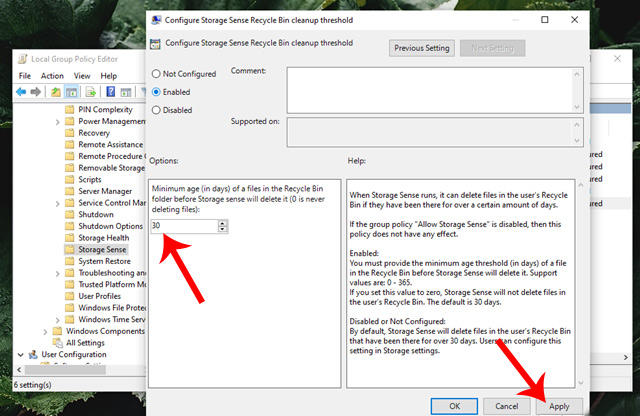The image size is (640, 416).
Task: Select the Server Manager tree item
Action: point(105,191)
